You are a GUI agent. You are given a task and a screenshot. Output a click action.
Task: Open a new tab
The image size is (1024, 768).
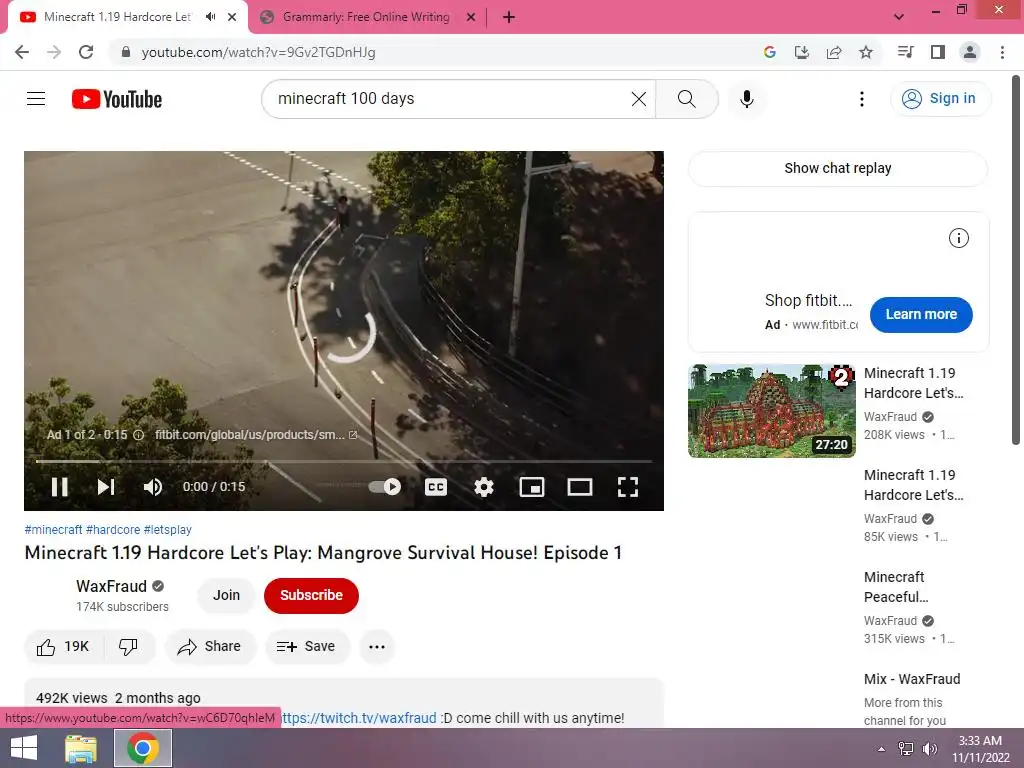pyautogui.click(x=509, y=17)
